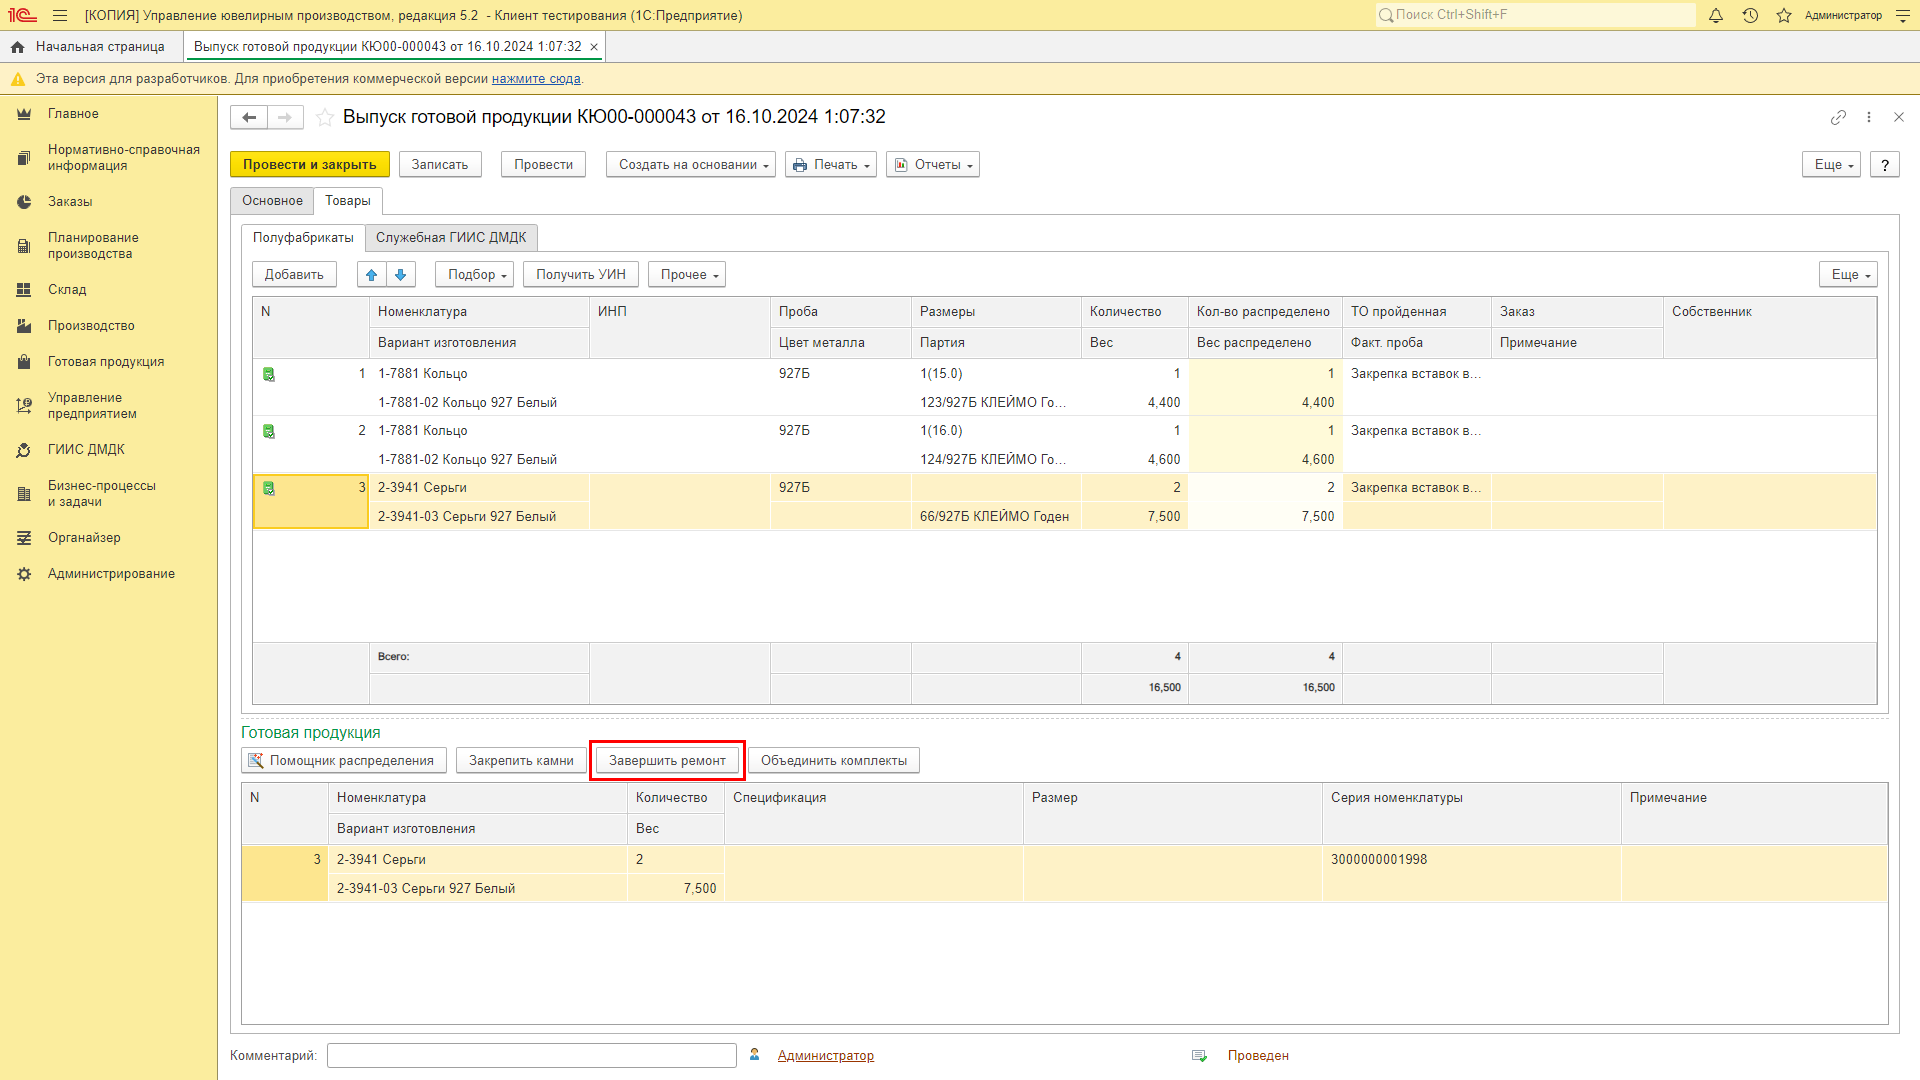Focus the global search field
1920x1080 pixels.
(x=1536, y=15)
